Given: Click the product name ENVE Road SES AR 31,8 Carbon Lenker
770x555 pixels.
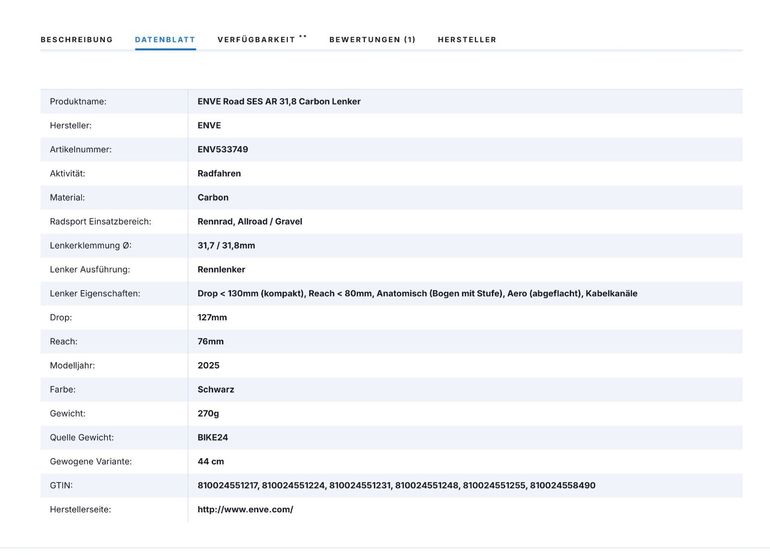Looking at the screenshot, I should 279,101.
